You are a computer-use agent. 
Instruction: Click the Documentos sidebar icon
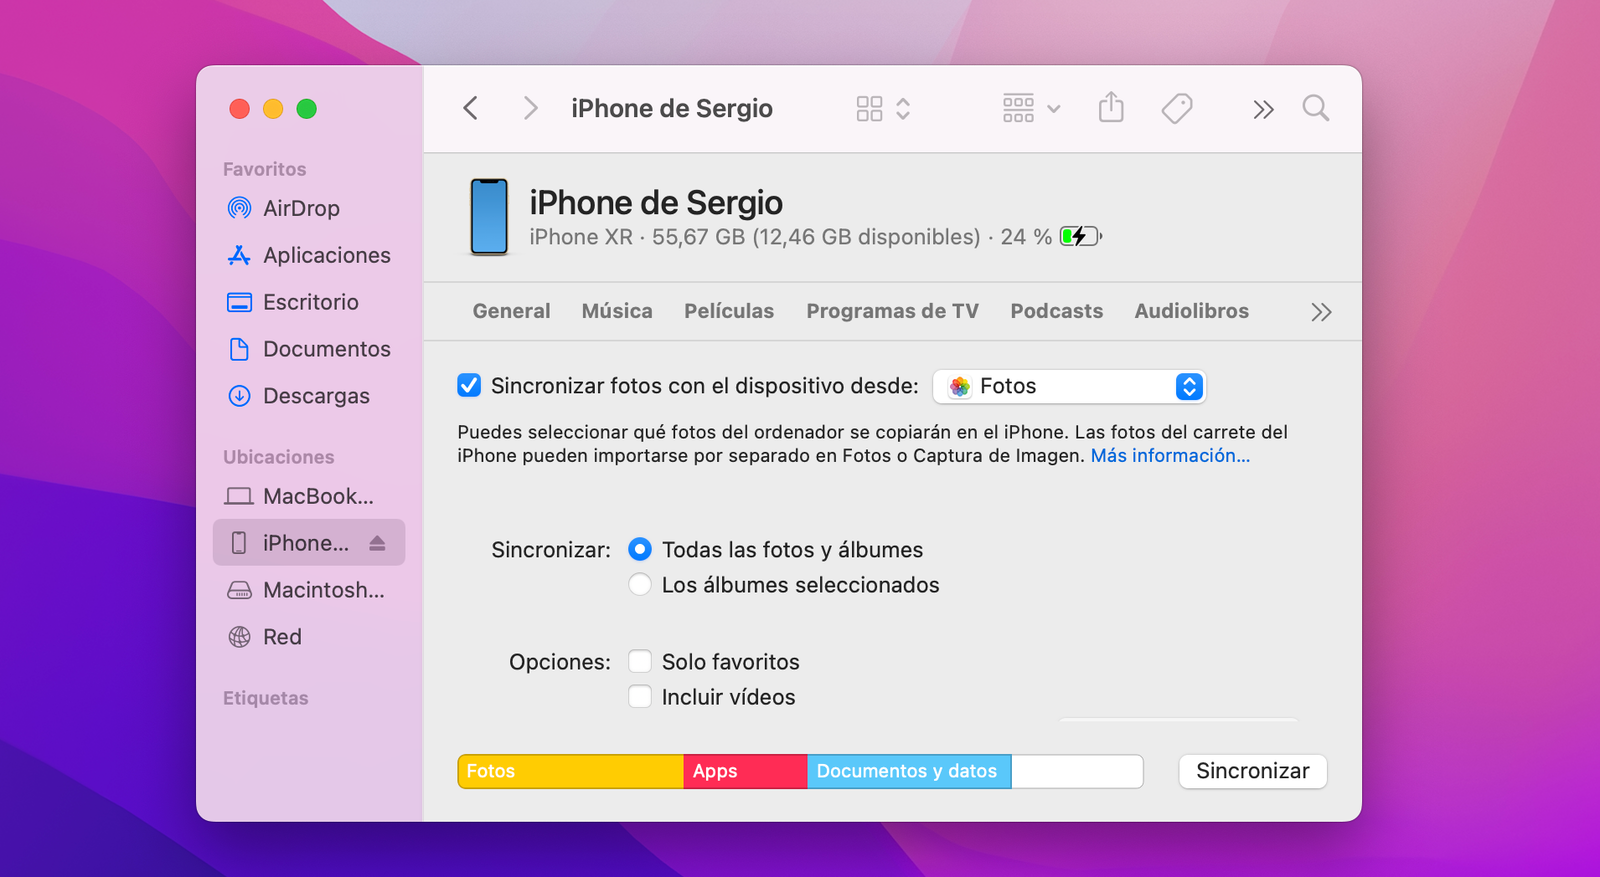click(x=239, y=349)
